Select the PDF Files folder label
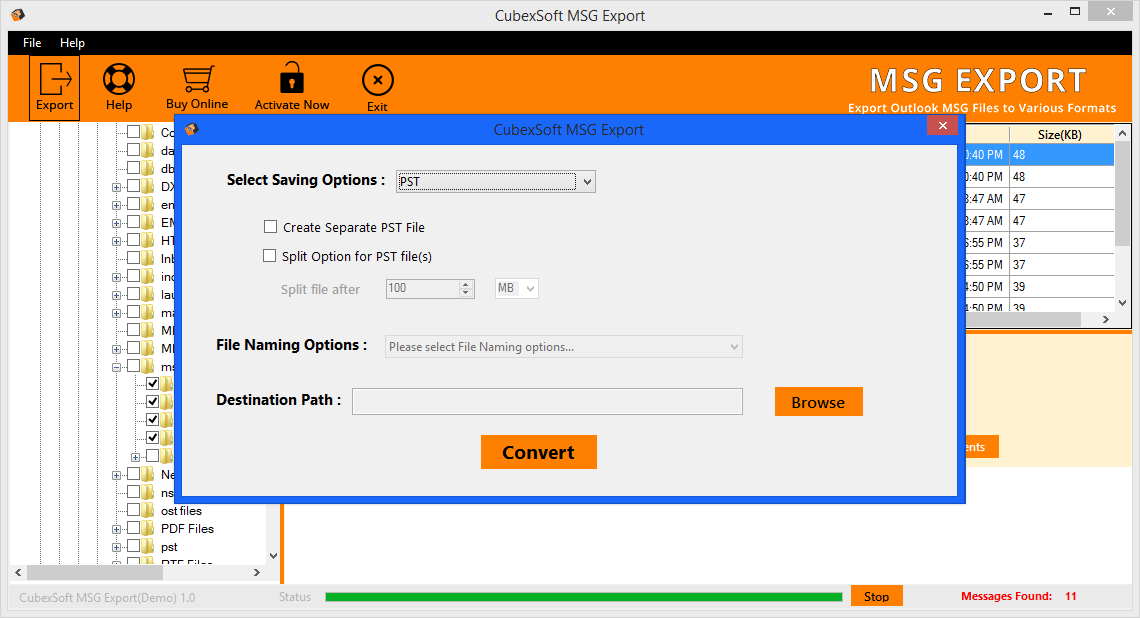The image size is (1140, 618). [x=188, y=529]
